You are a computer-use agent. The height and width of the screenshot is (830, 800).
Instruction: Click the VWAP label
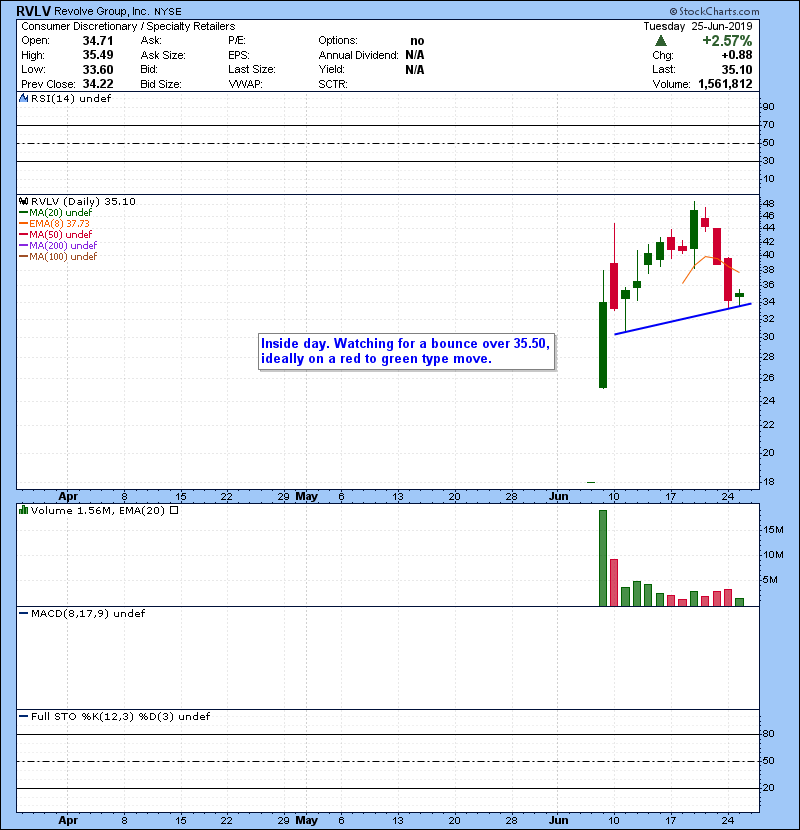245,84
